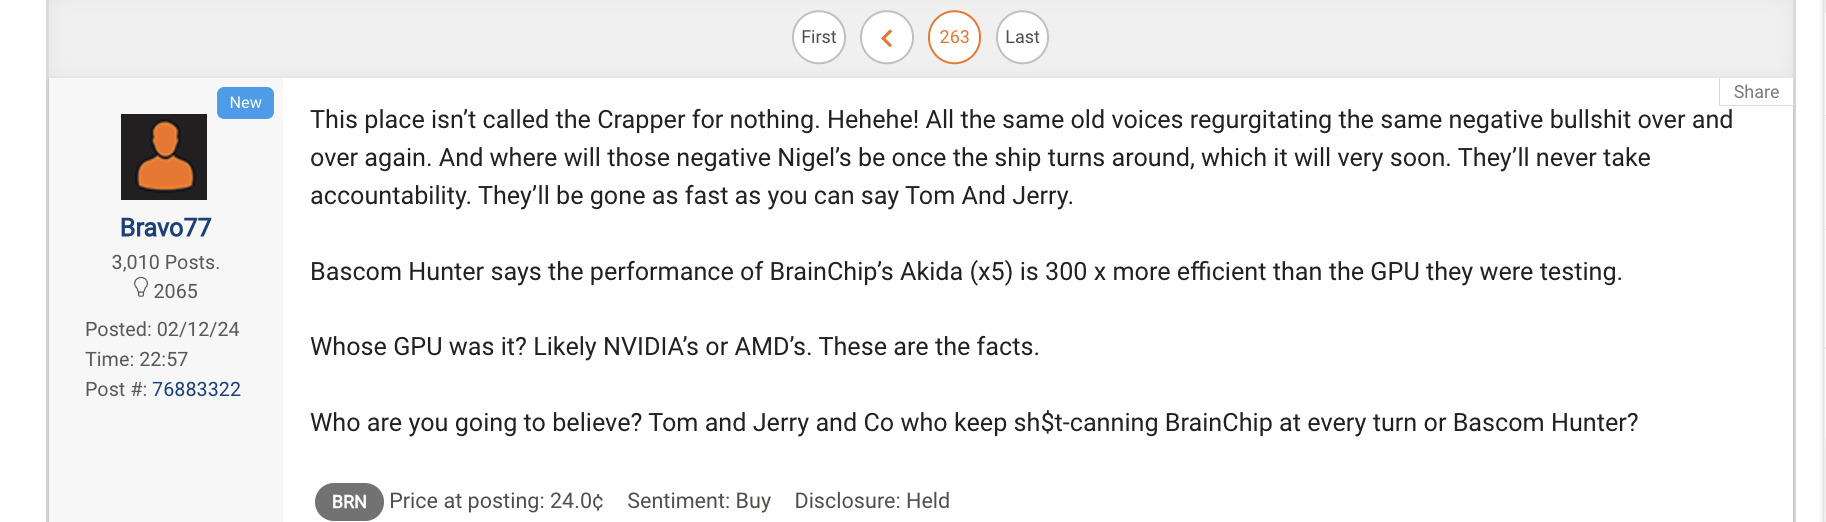
Task: Click the Time 22:57 text
Action: (136, 359)
